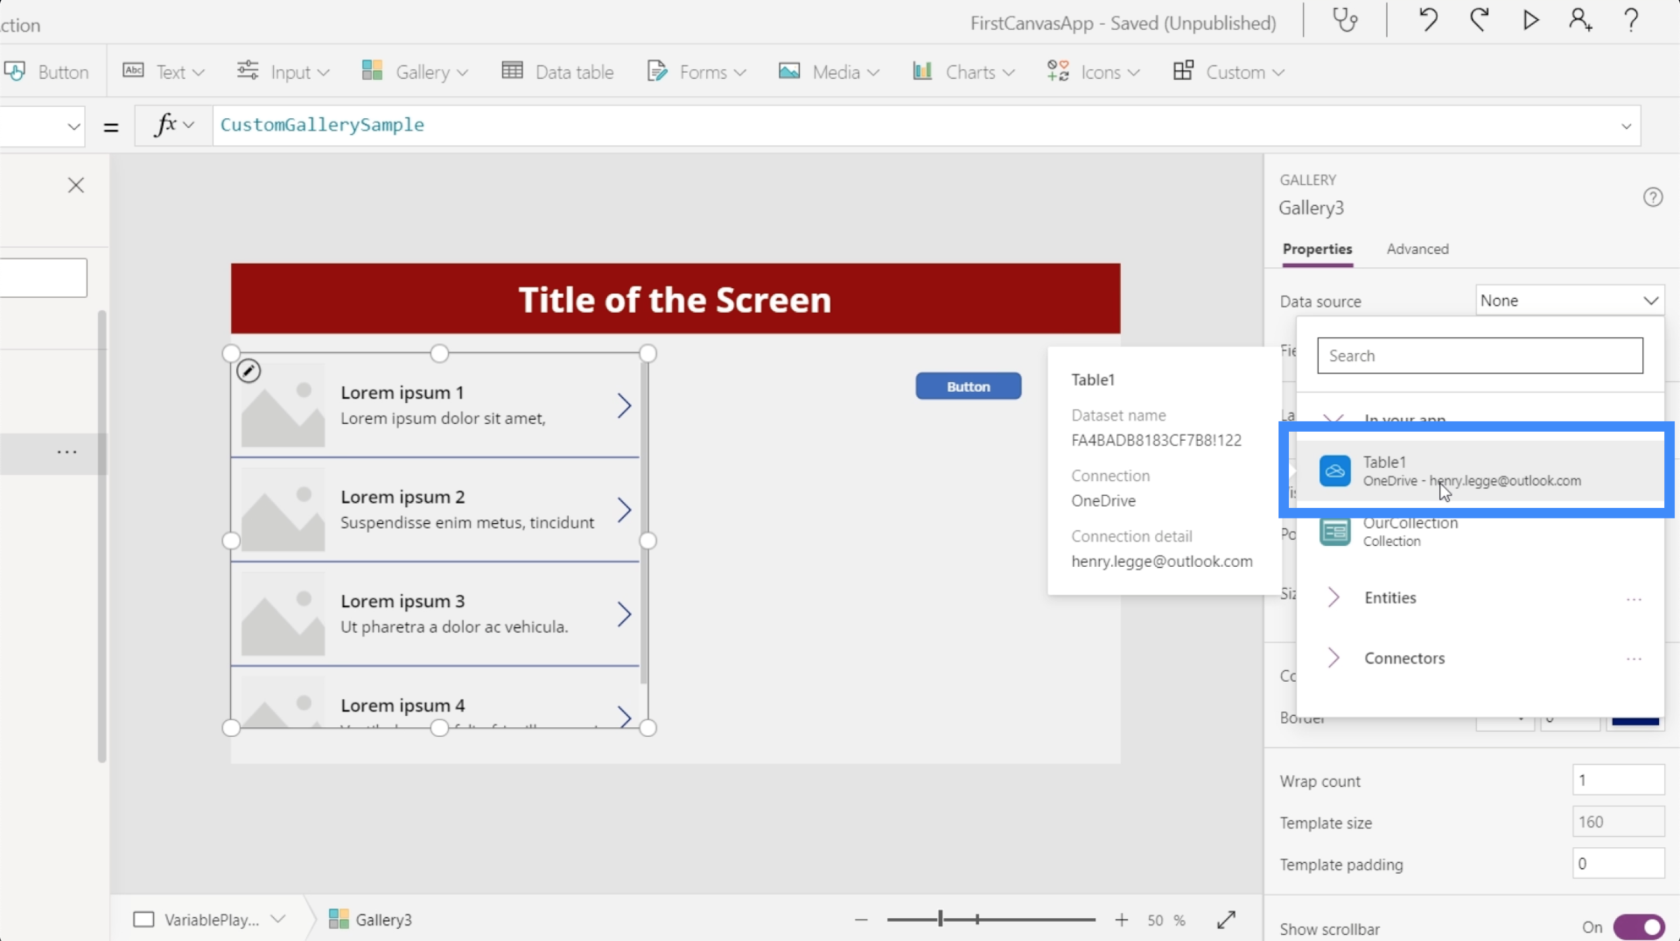Expand the formula bar chevron

pos(1626,126)
